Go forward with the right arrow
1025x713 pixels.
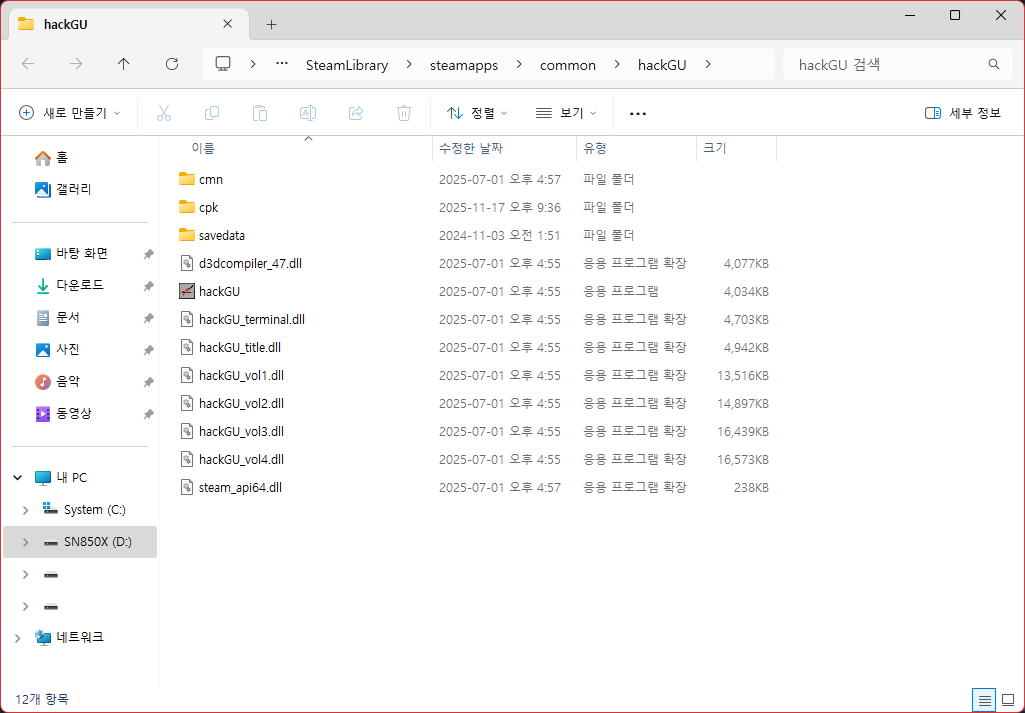coord(76,63)
